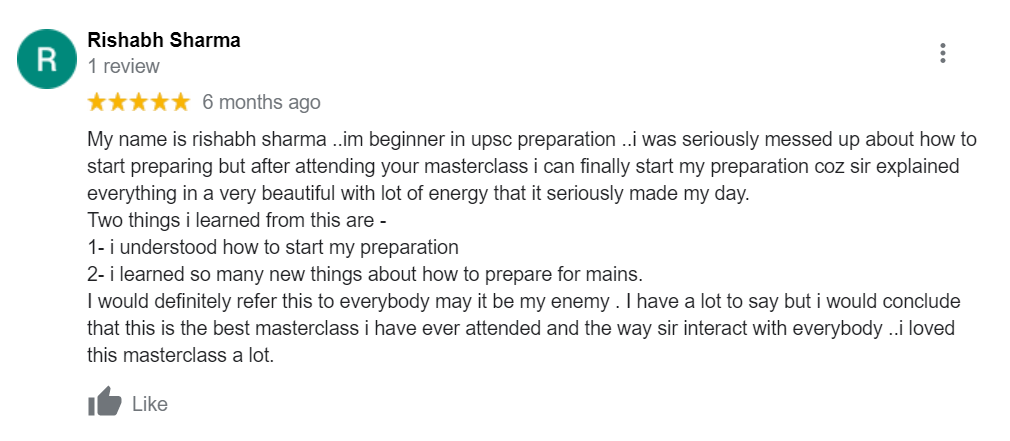Click the "Like" text label

(x=150, y=404)
